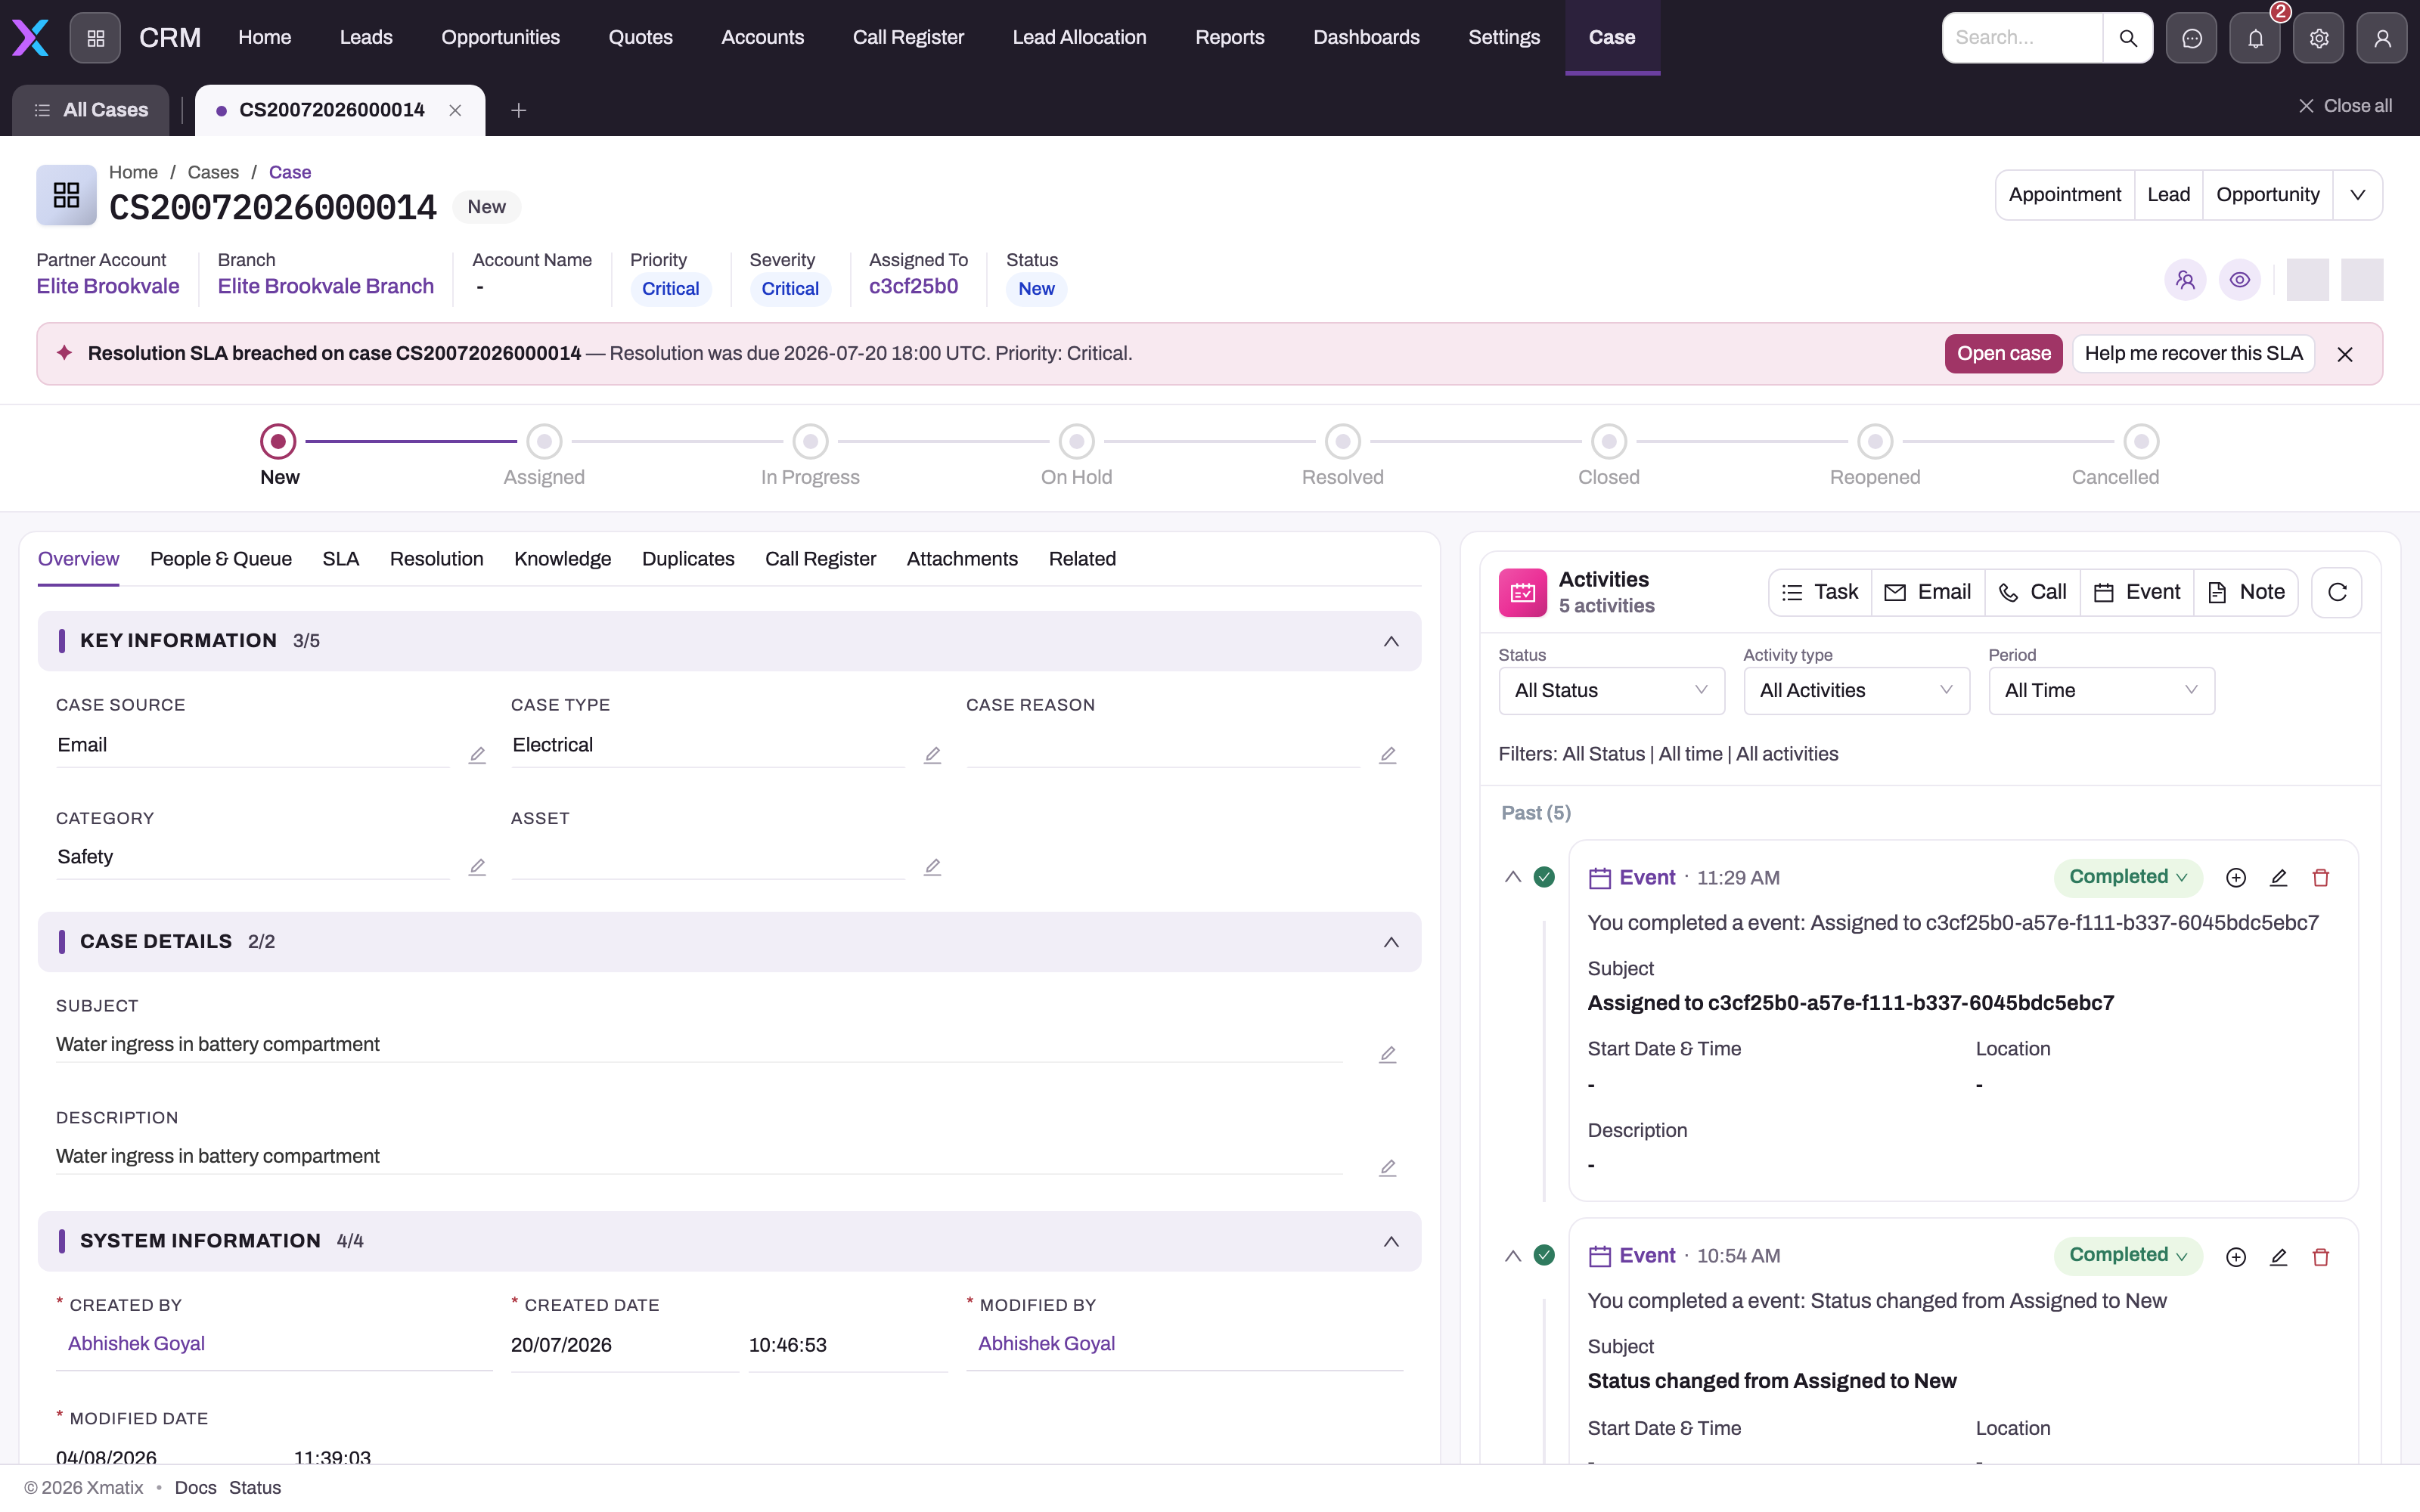The height and width of the screenshot is (1512, 2420).
Task: Open the Dashboards menu
Action: (x=1366, y=38)
